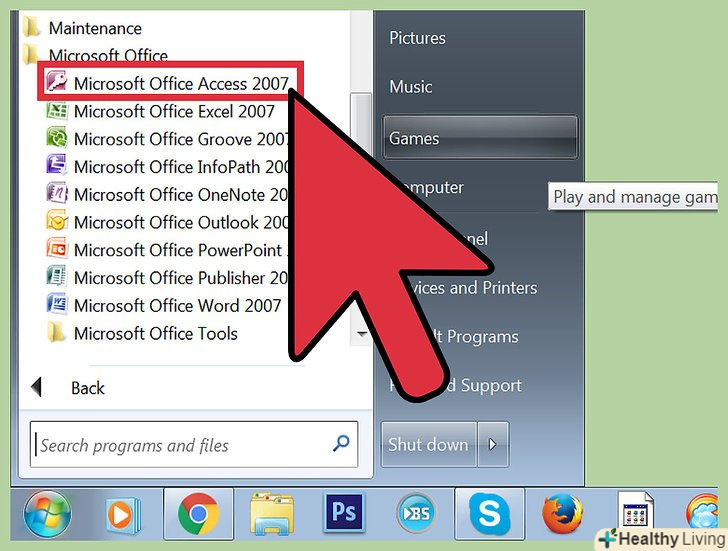The image size is (728, 551).
Task: Click the search magnifier icon
Action: point(341,443)
